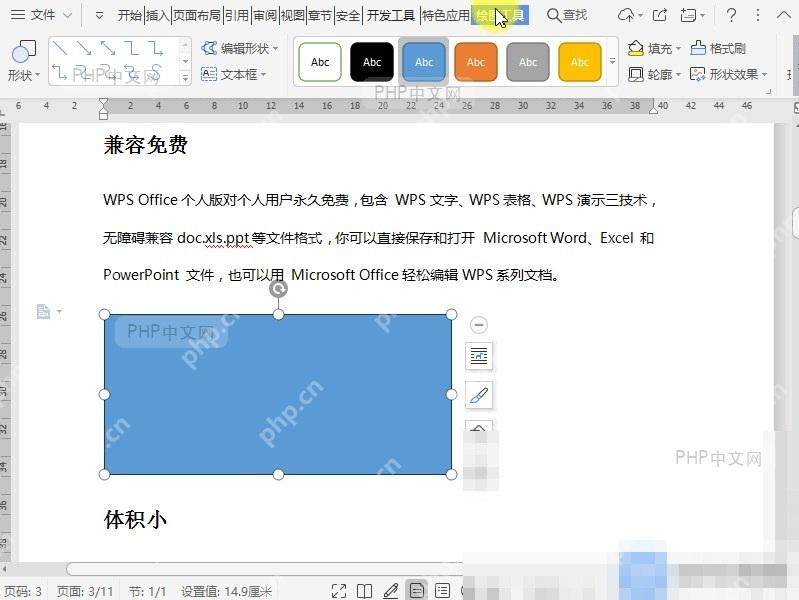Switch to the 审阅 tab

point(265,16)
